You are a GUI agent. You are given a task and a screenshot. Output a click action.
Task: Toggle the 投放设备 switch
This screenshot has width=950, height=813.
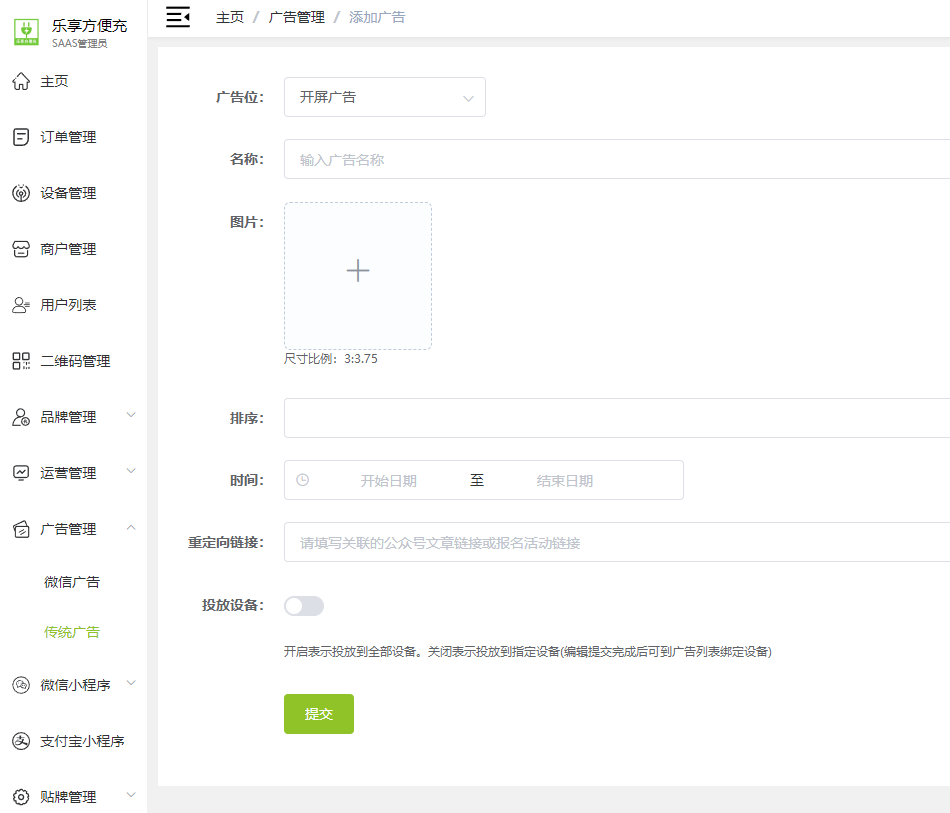(x=304, y=606)
